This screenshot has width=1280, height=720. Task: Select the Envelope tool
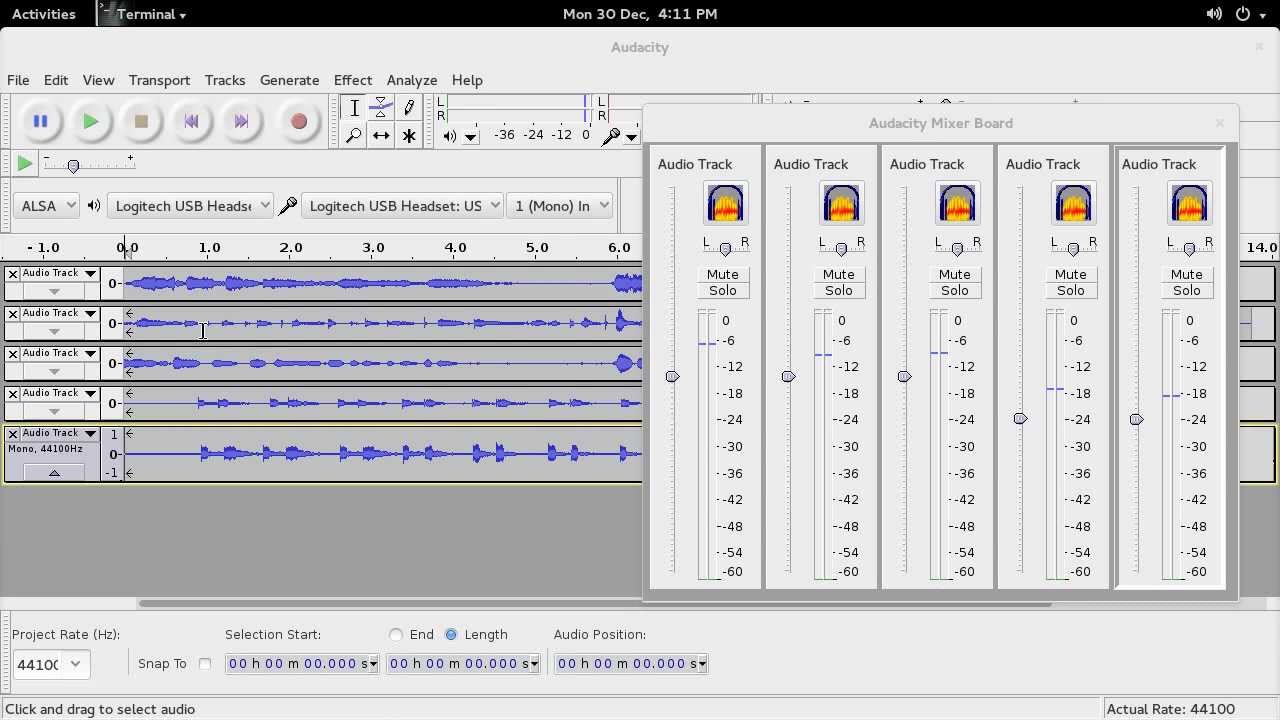pyautogui.click(x=381, y=107)
